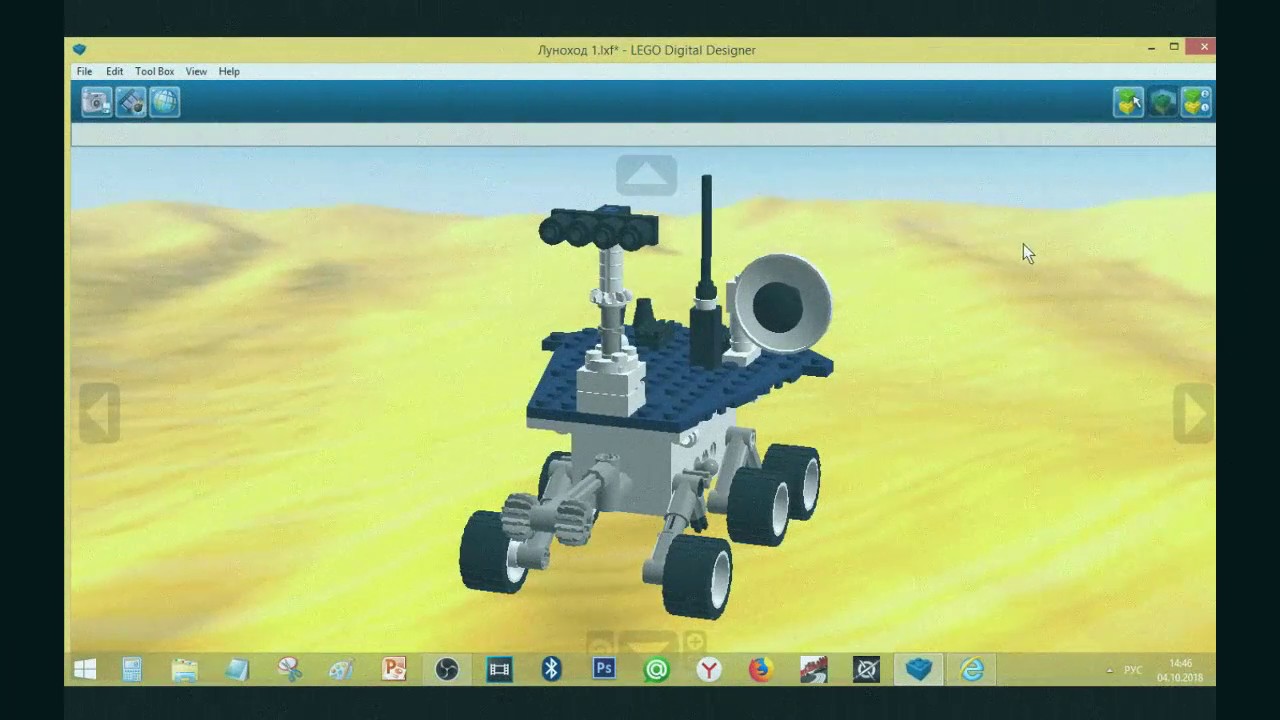Click the rover's satellite dish
Image resolution: width=1280 pixels, height=720 pixels.
click(x=782, y=302)
